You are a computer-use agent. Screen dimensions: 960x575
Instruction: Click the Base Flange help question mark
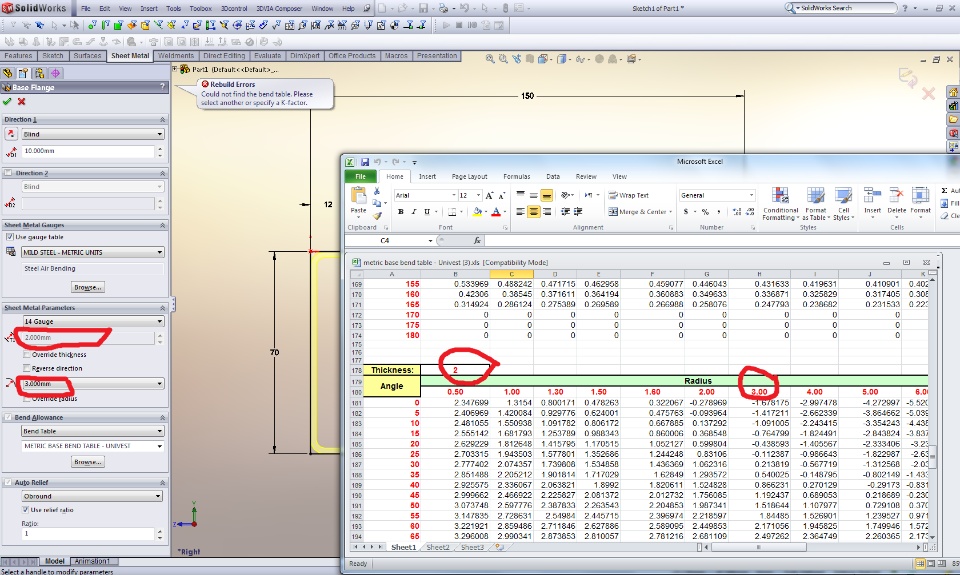[x=162, y=87]
